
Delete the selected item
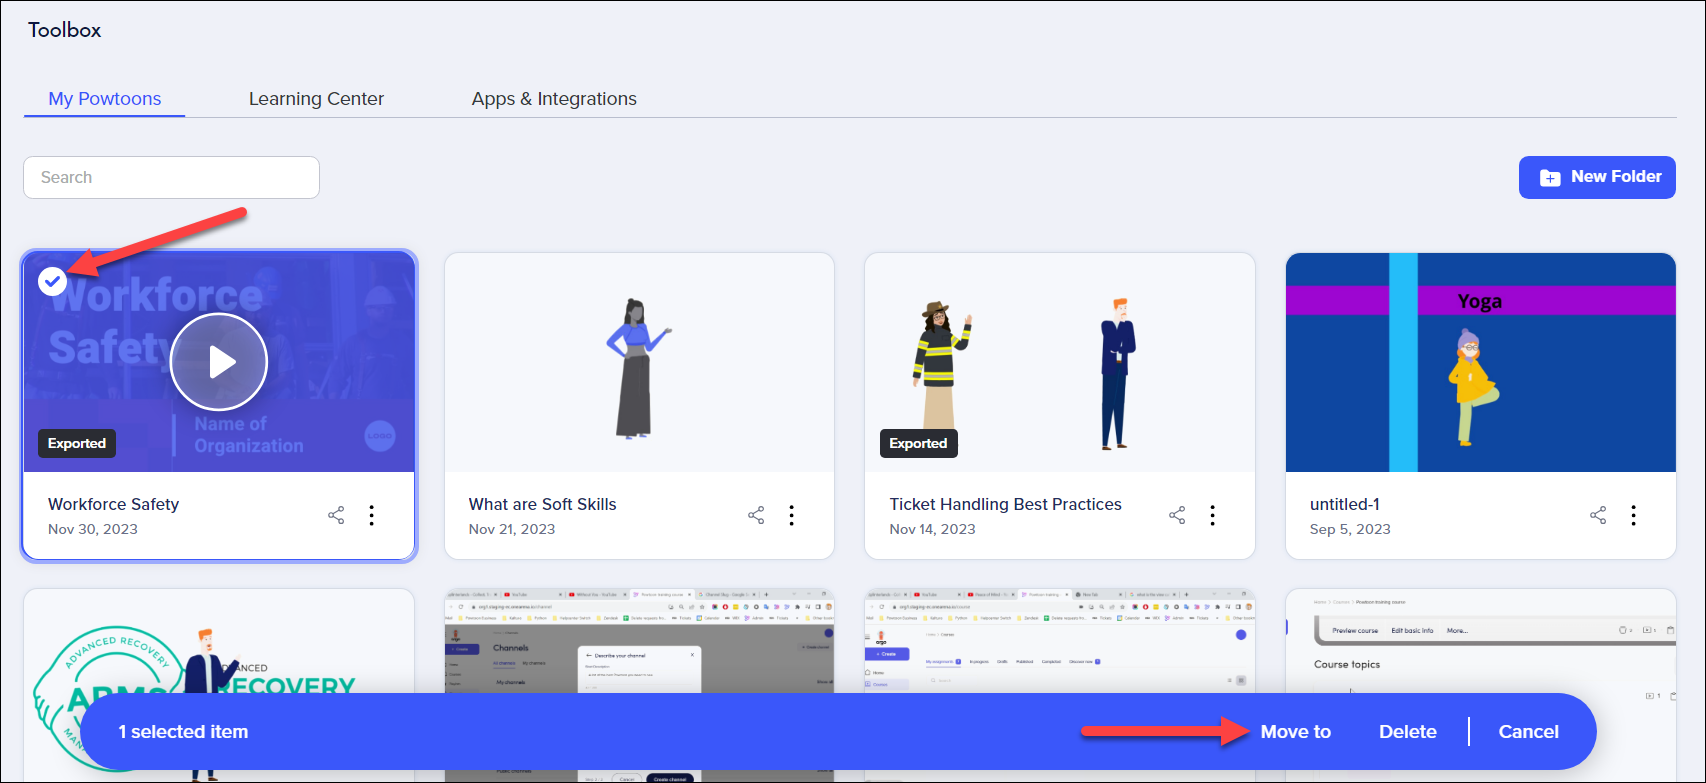[x=1407, y=732]
